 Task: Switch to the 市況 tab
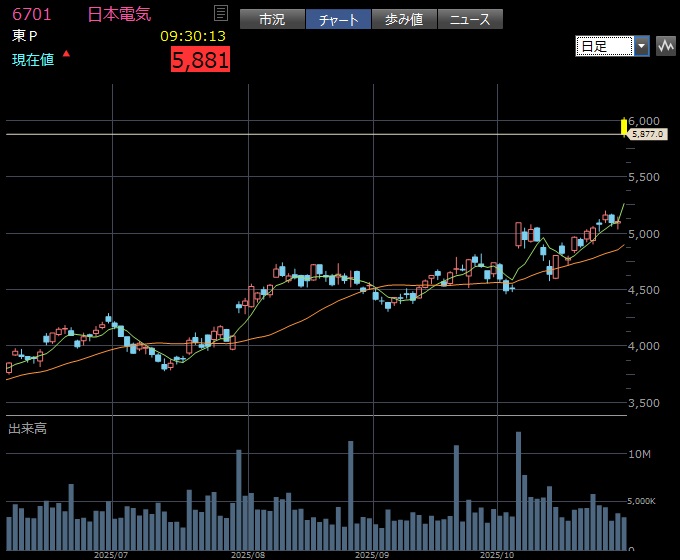point(272,19)
